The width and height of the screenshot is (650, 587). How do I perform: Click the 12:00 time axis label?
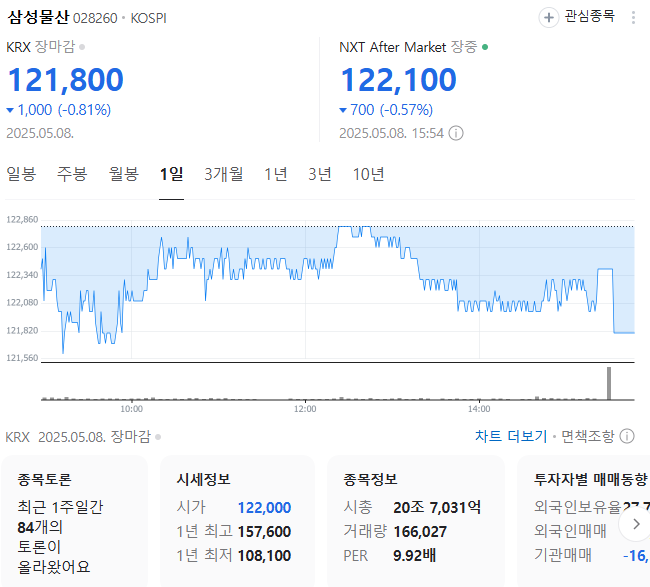[305, 409]
